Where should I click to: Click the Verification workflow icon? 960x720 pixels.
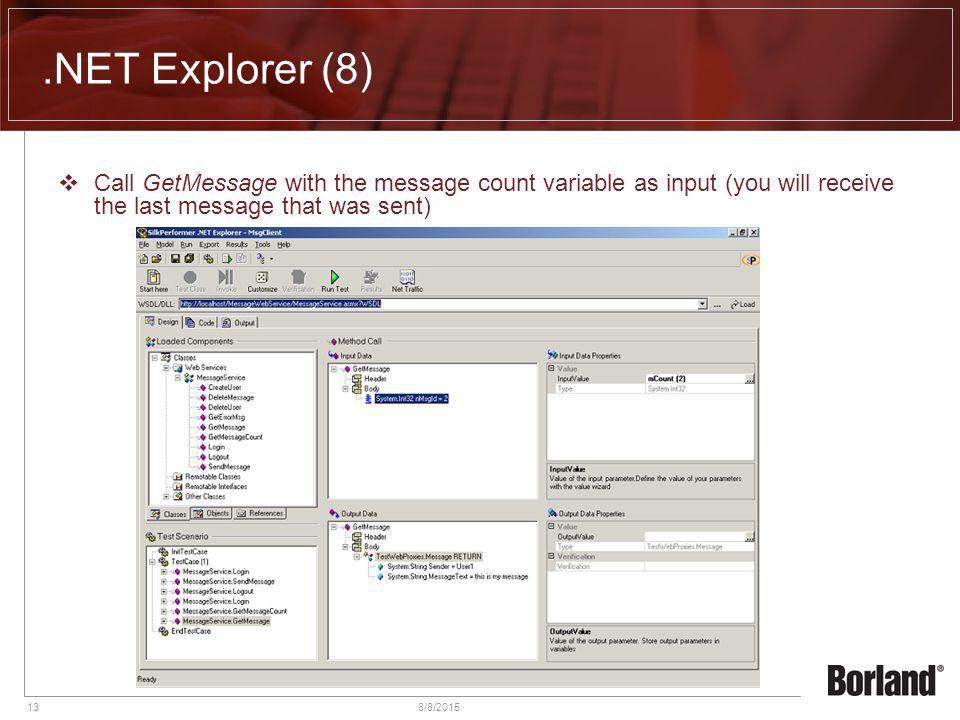298,277
